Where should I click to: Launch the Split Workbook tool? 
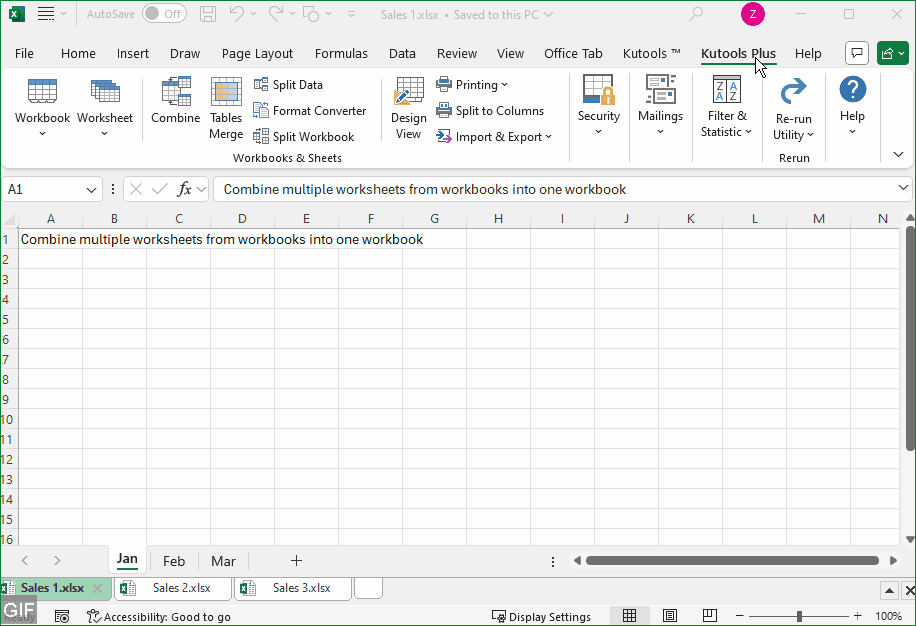pyautogui.click(x=304, y=137)
